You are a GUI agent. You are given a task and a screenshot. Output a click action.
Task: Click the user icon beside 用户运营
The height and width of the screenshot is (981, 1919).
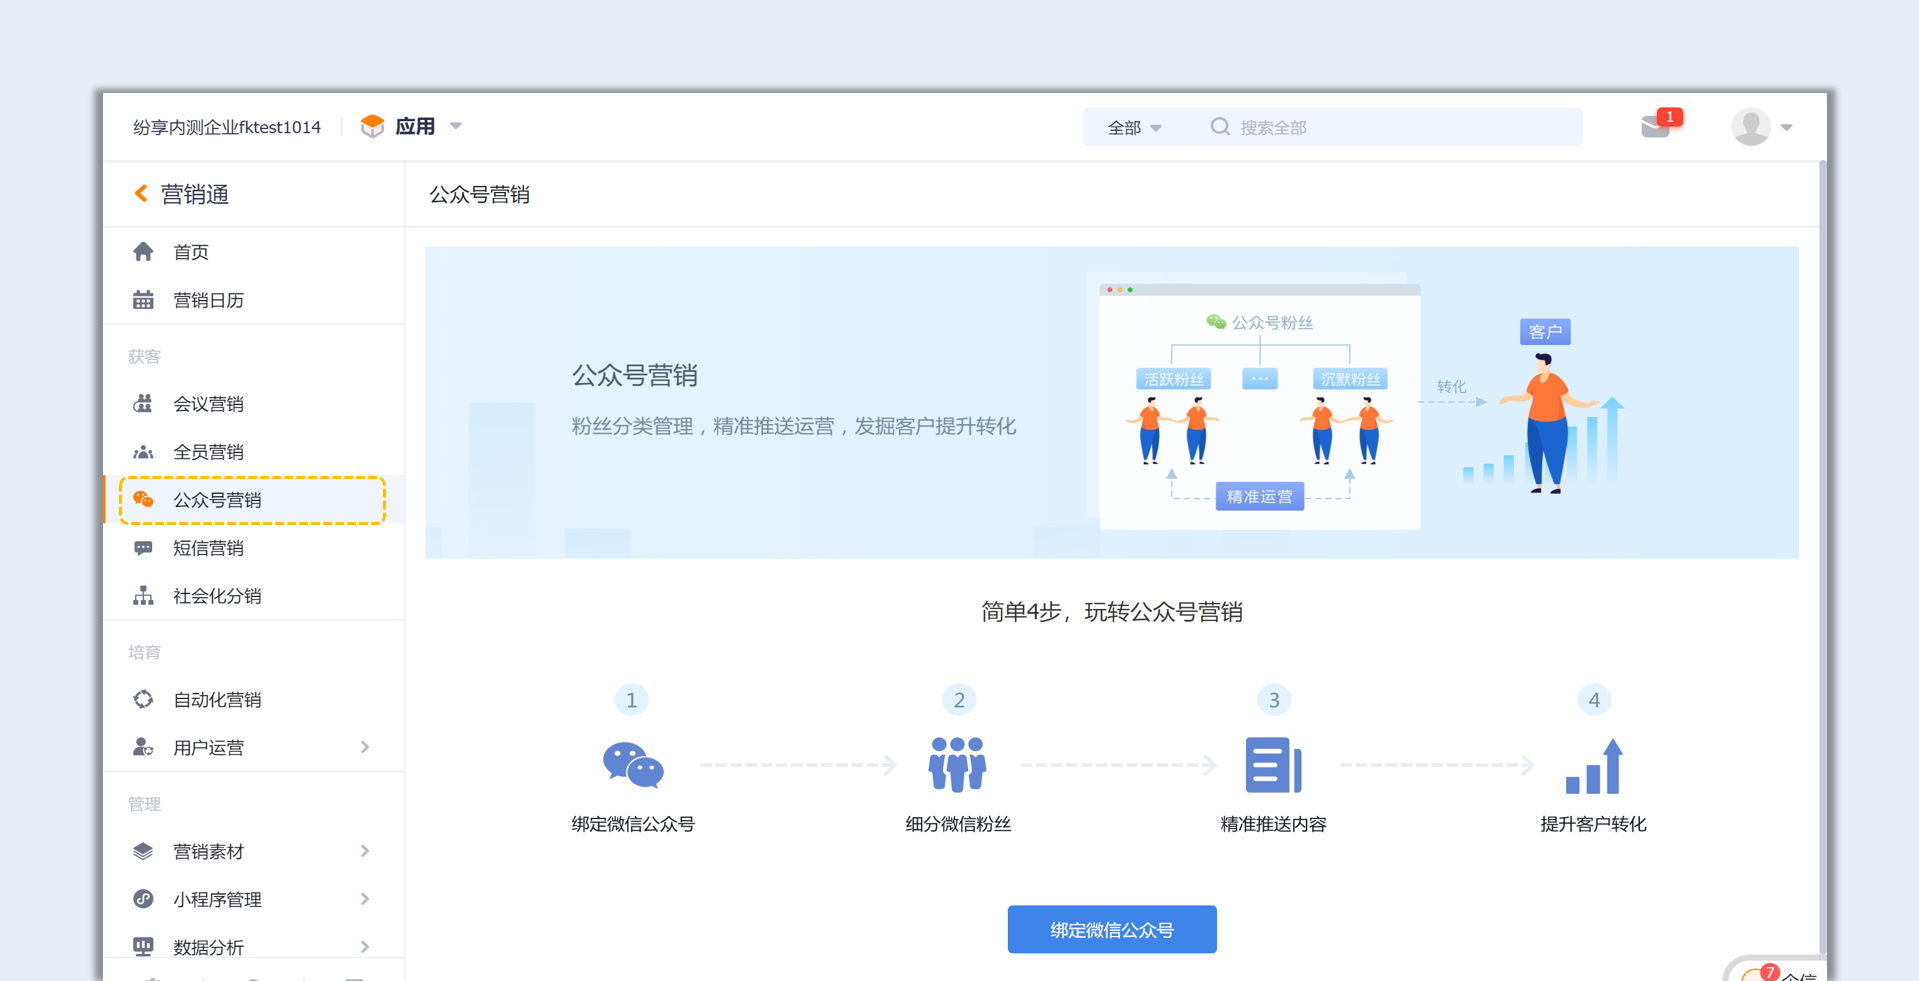(x=143, y=747)
